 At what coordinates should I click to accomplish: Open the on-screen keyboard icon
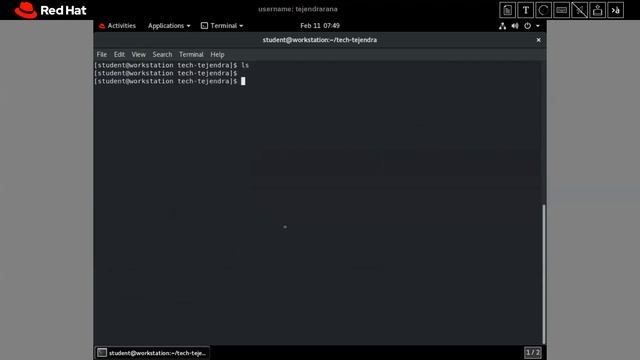pyautogui.click(x=562, y=10)
